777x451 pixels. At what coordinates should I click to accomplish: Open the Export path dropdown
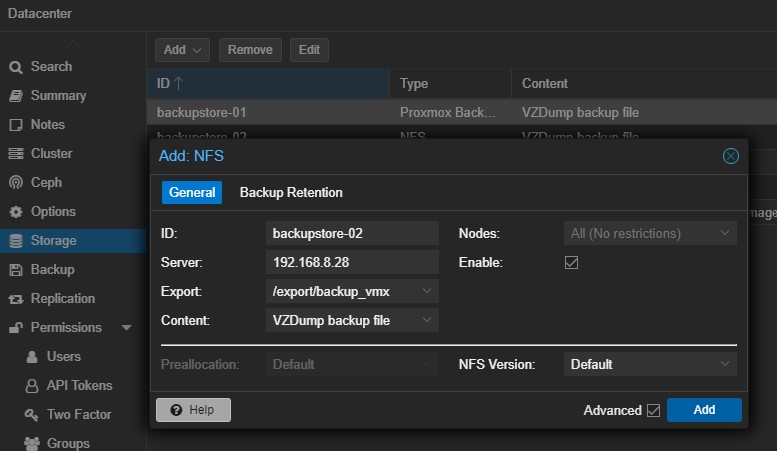(428, 291)
